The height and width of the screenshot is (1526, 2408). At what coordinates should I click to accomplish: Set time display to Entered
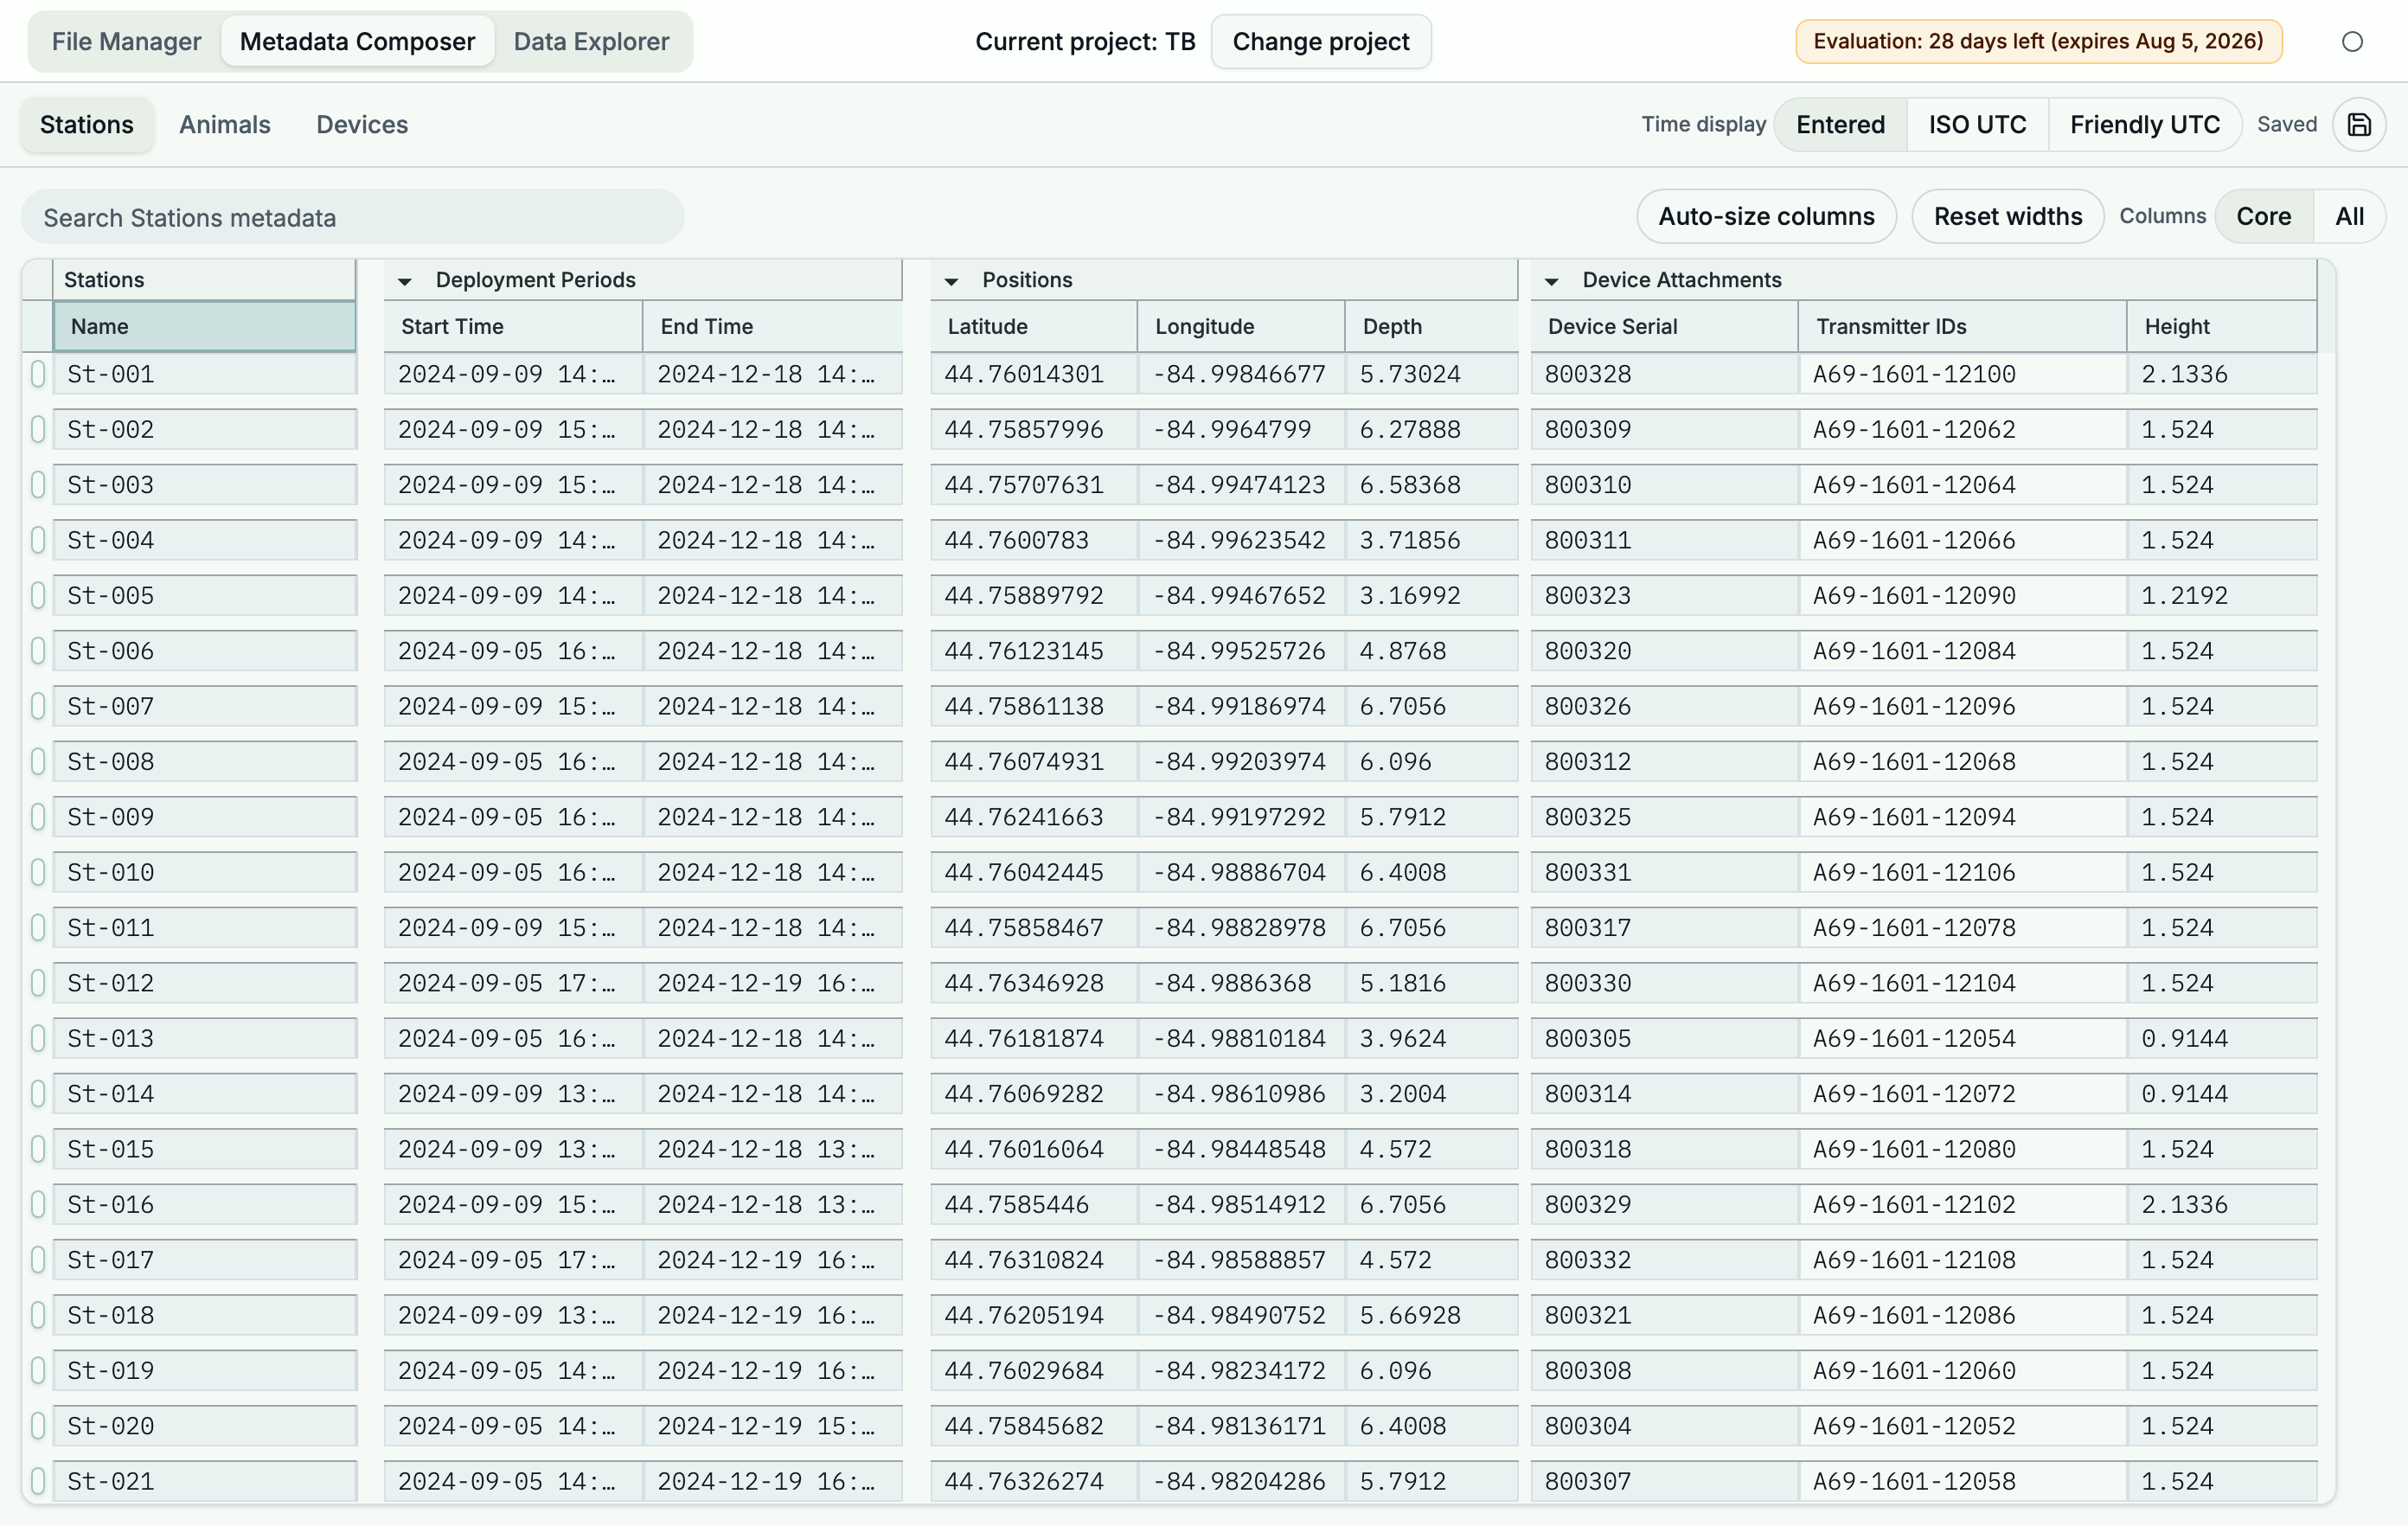click(1840, 125)
